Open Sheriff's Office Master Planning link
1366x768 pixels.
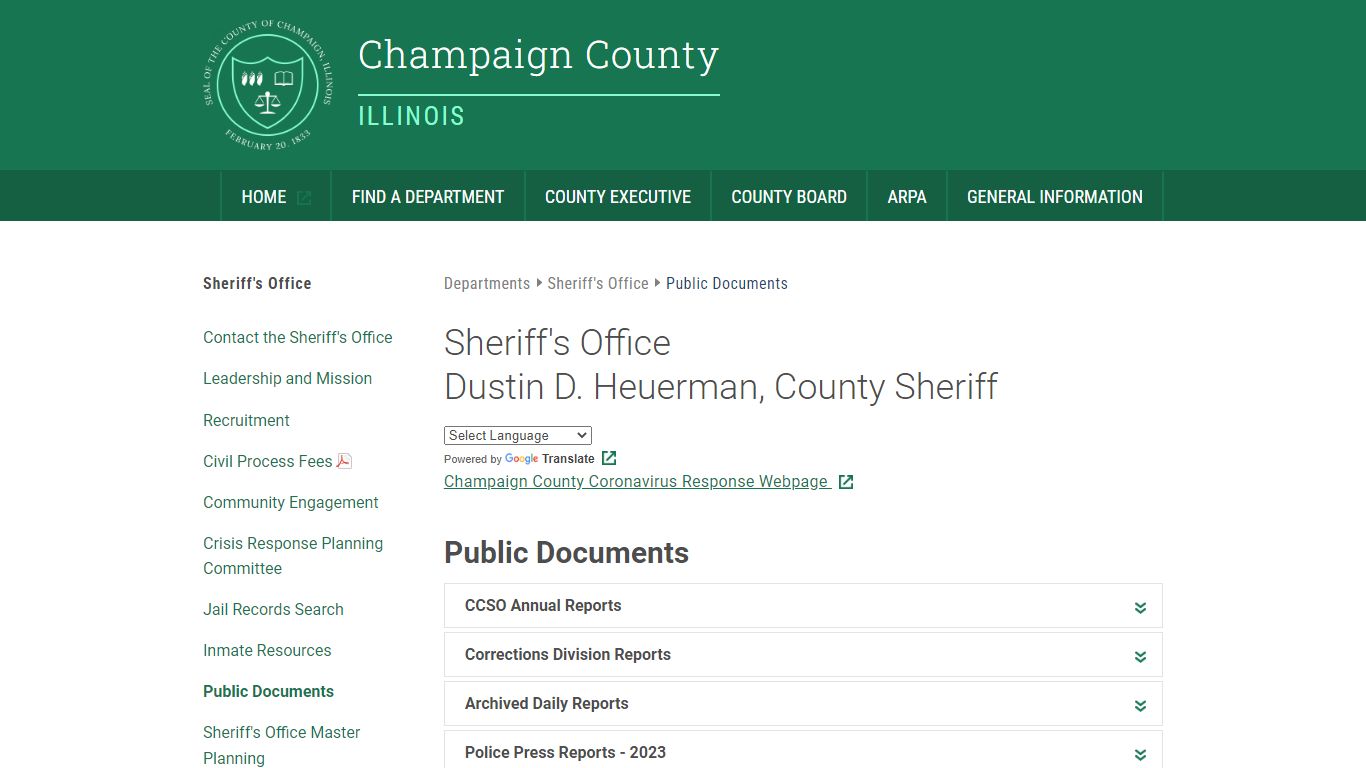point(282,745)
